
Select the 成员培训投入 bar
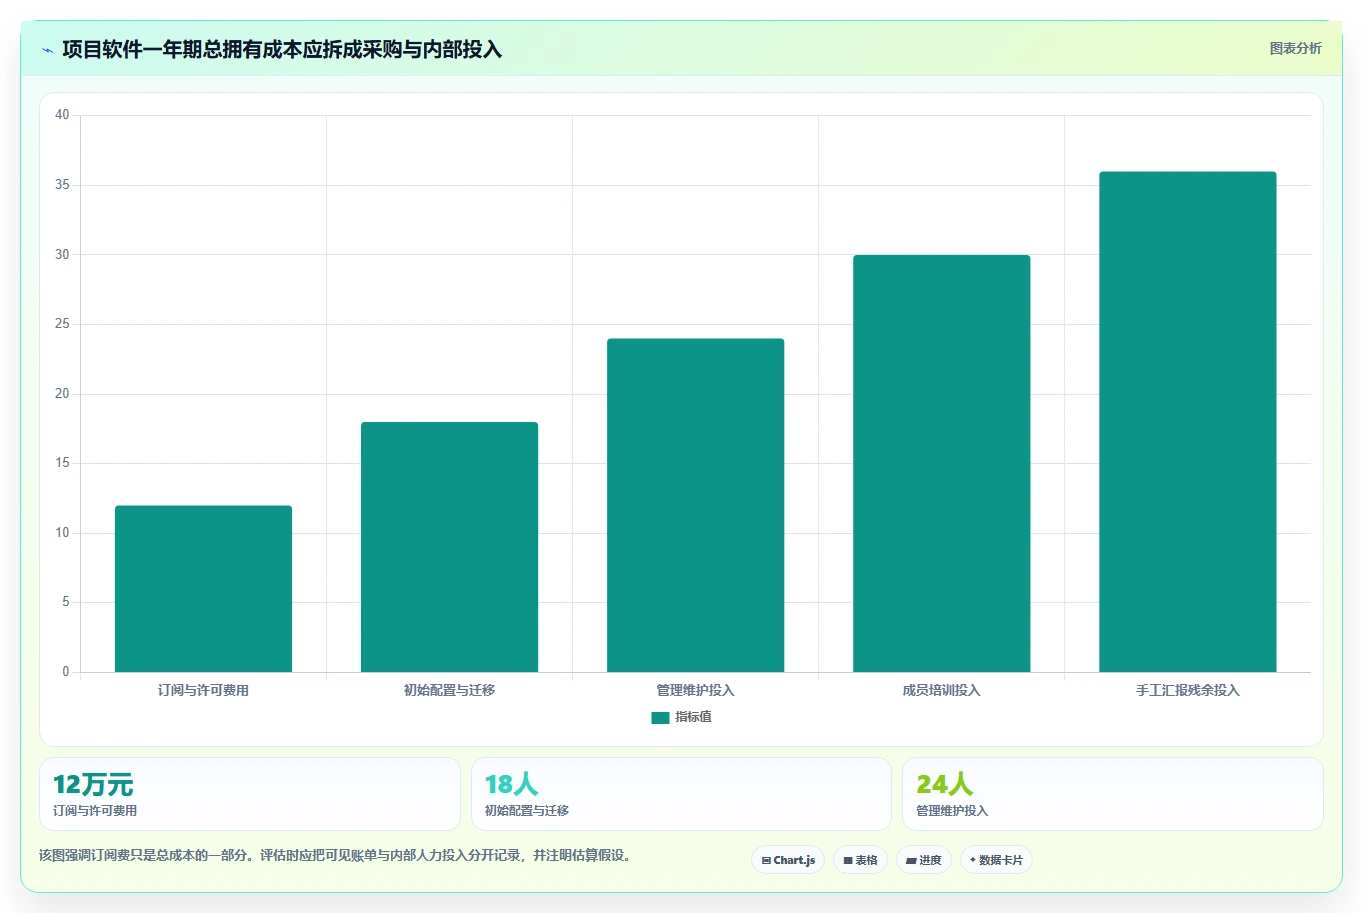tap(941, 464)
